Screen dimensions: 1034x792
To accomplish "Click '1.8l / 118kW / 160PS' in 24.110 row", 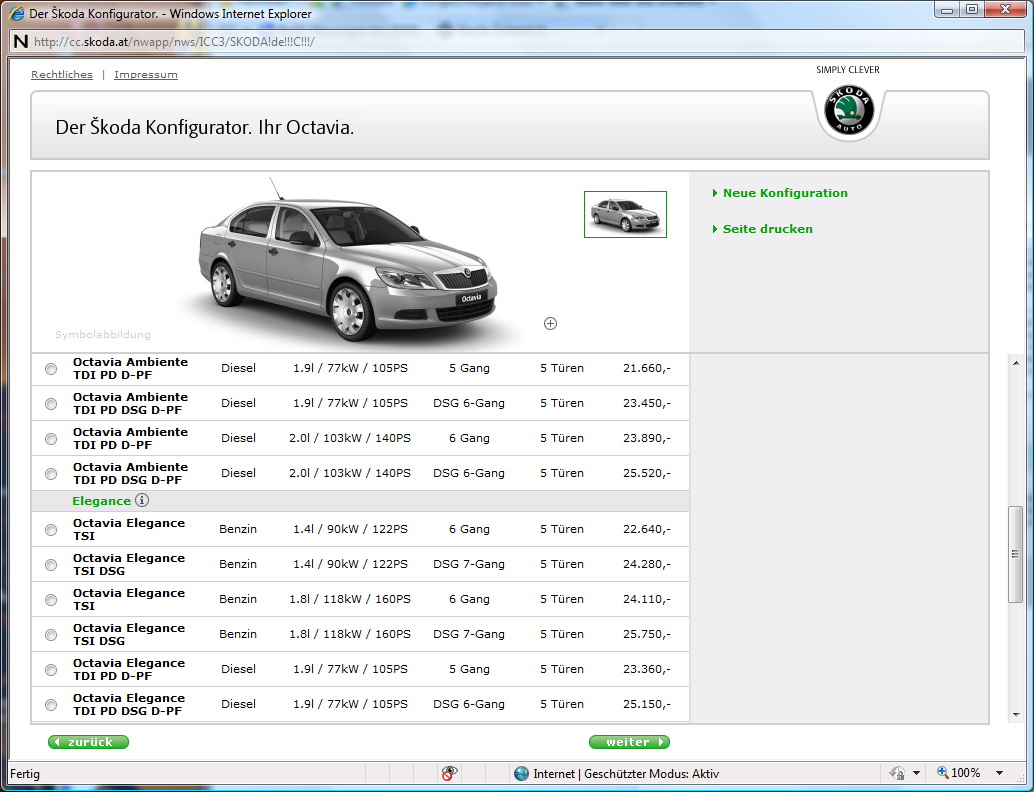I will [350, 599].
